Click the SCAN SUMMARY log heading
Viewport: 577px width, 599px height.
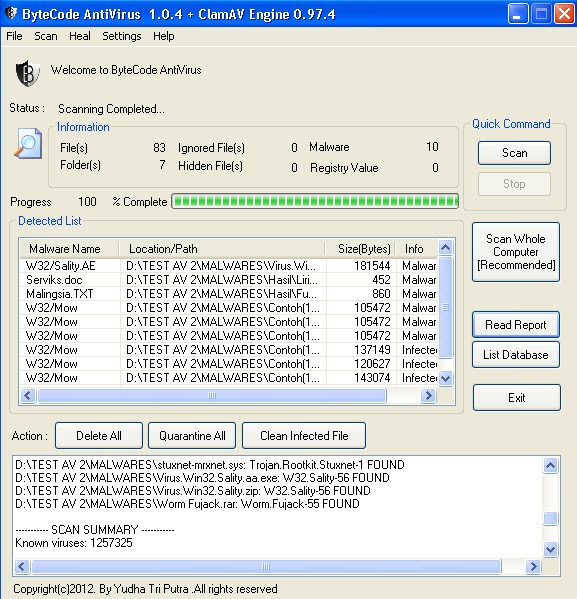pyautogui.click(x=95, y=530)
